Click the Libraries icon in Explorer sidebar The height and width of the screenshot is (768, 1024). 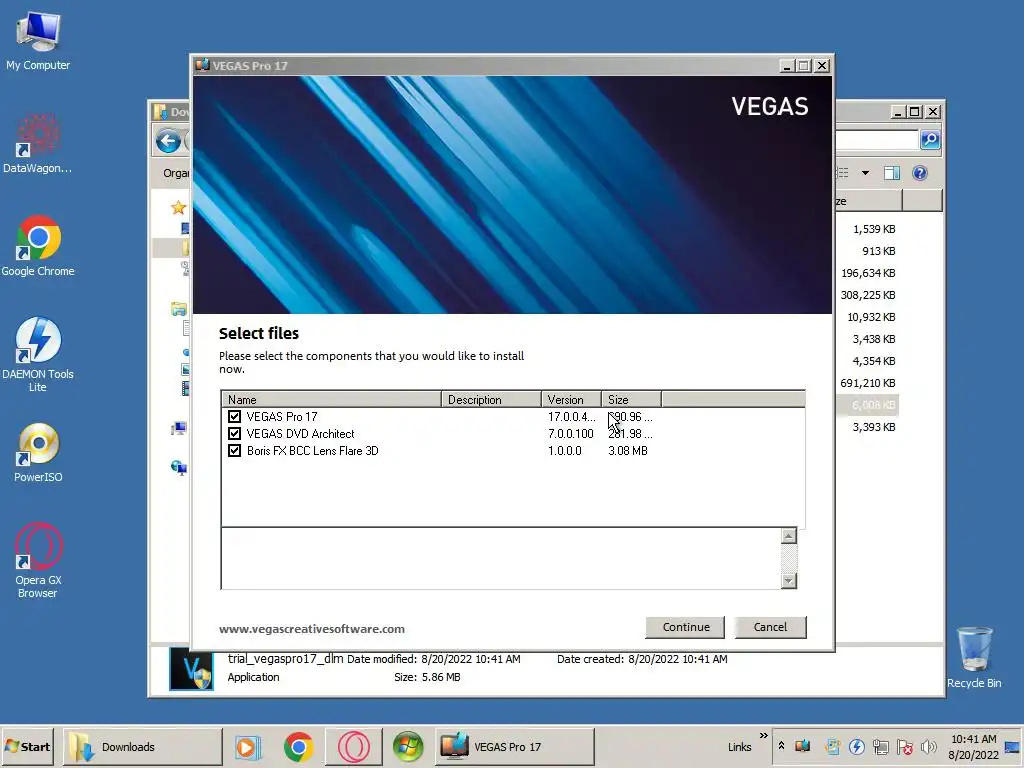tap(178, 308)
